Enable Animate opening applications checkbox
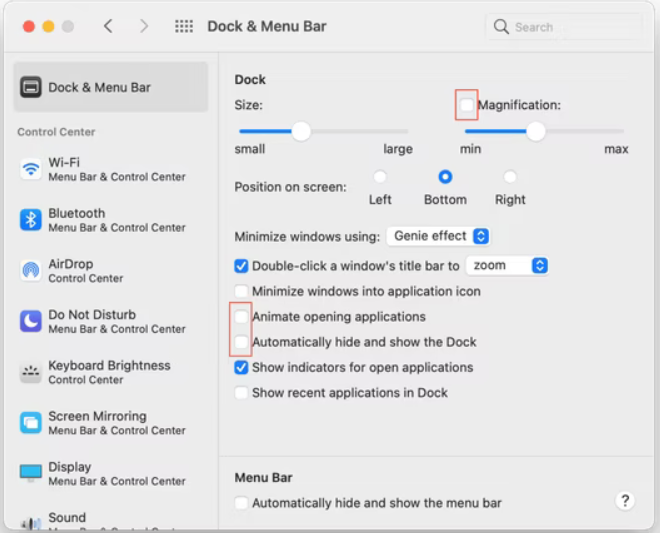 (241, 317)
